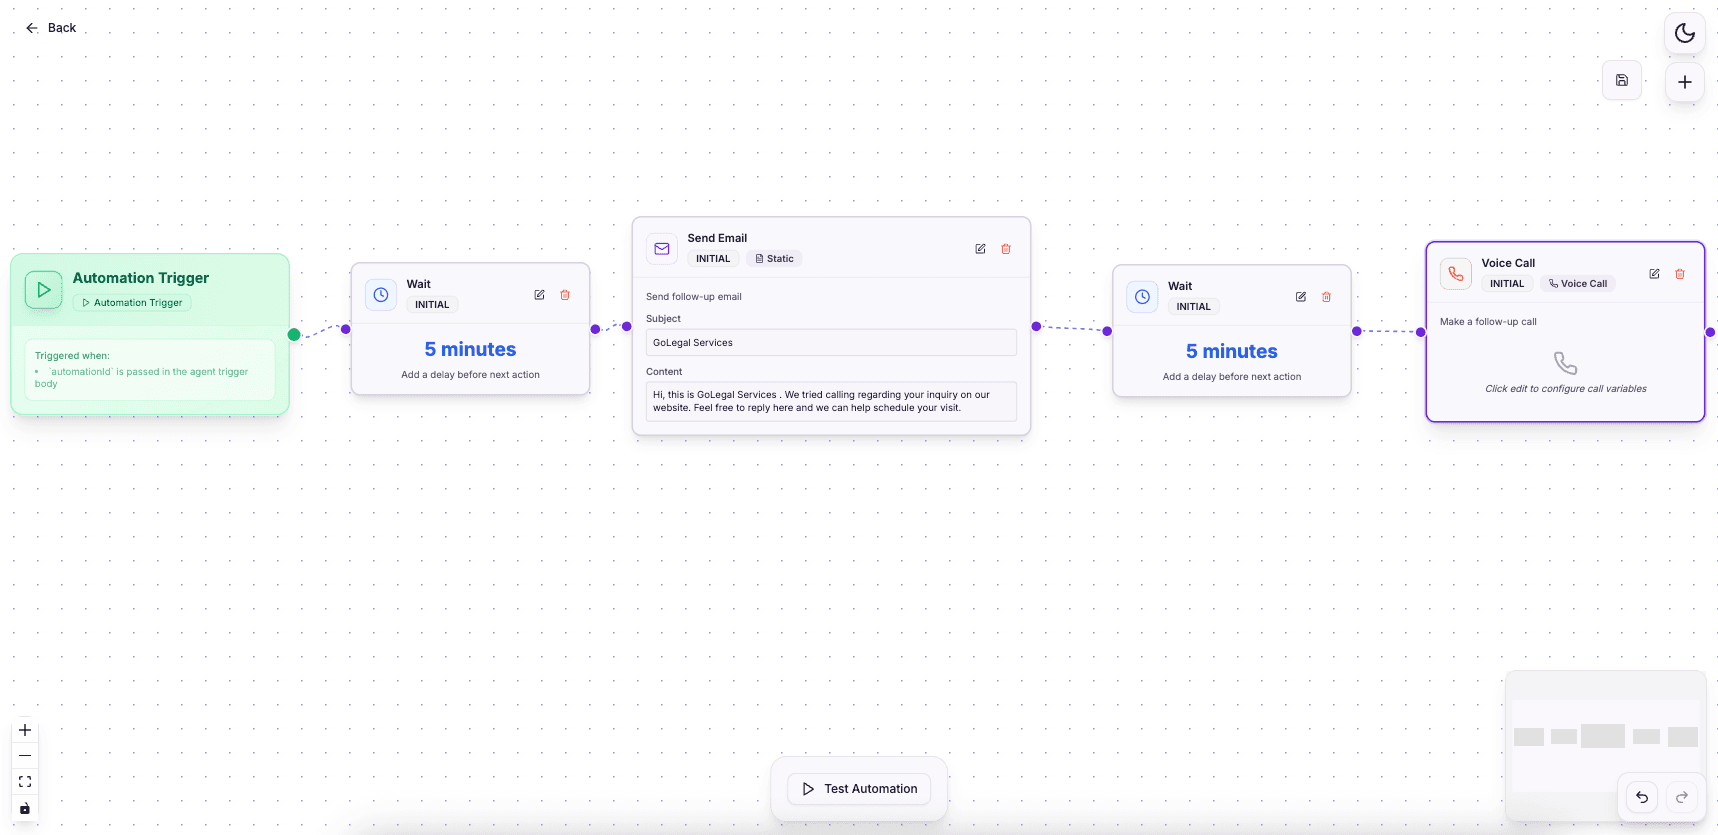The height and width of the screenshot is (835, 1718).
Task: Fit the view to the canvas
Action: [25, 782]
